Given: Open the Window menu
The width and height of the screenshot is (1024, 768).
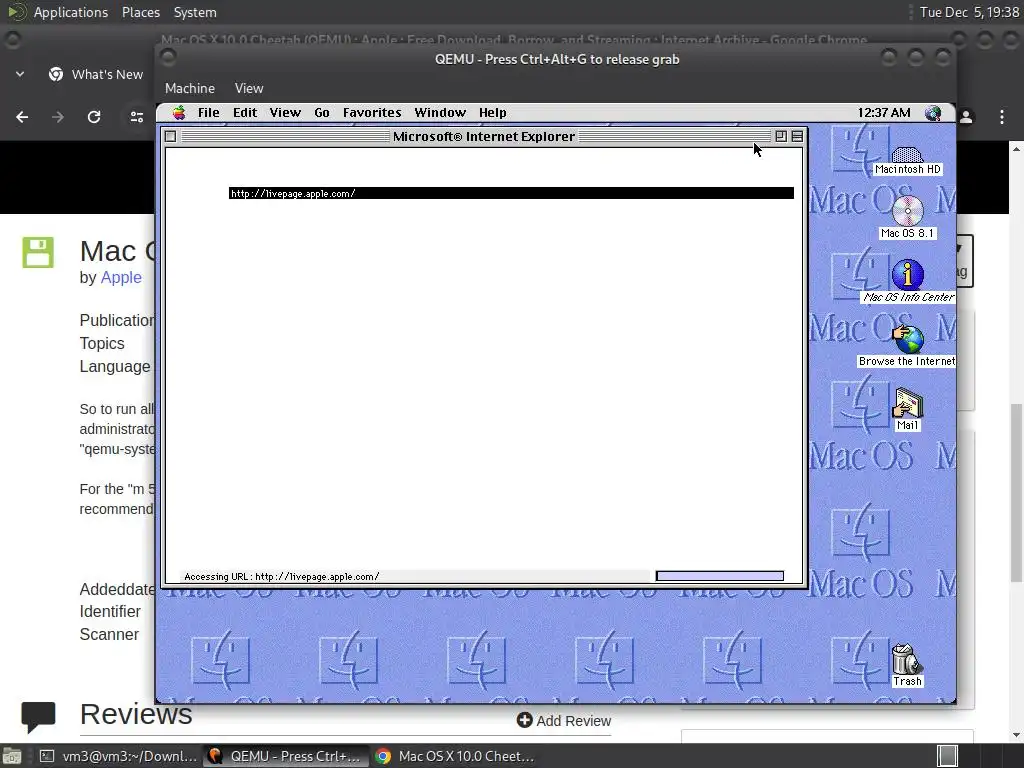Looking at the screenshot, I should click(440, 113).
